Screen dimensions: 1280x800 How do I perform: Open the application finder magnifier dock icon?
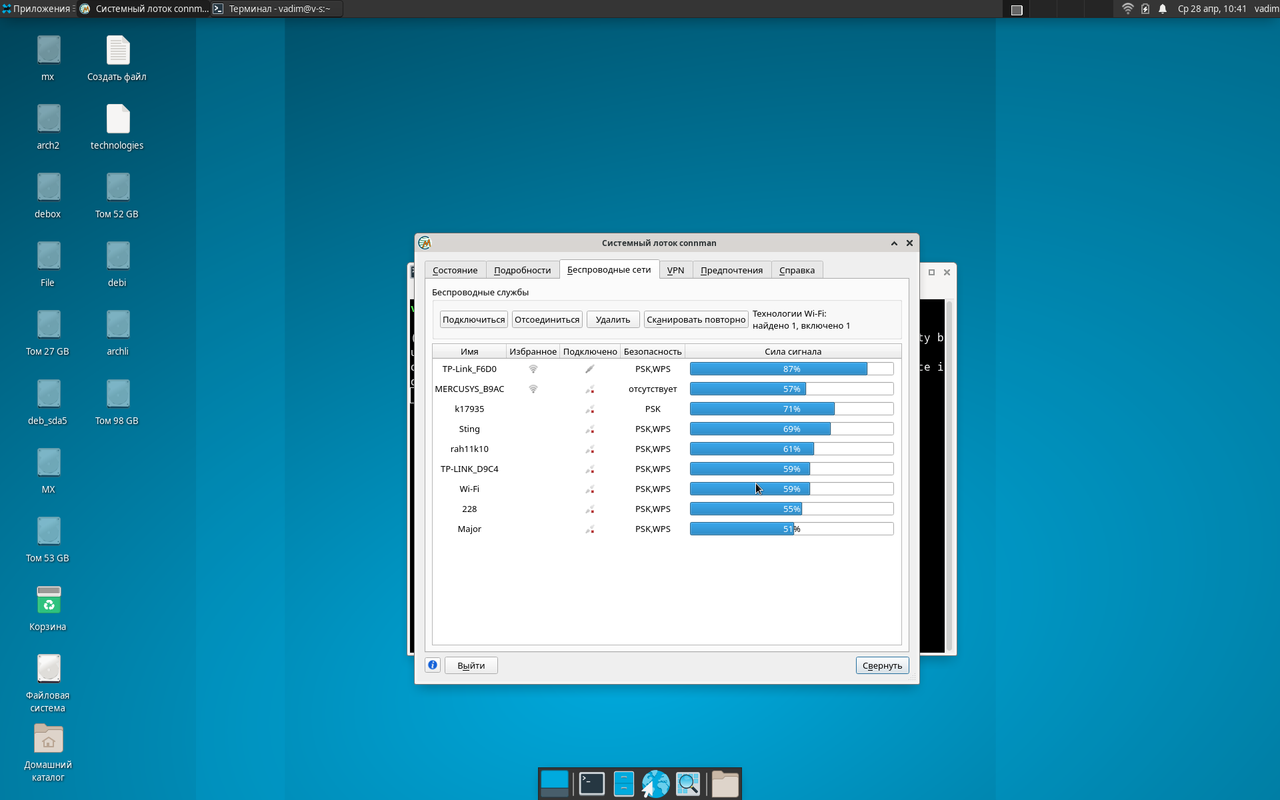[688, 783]
